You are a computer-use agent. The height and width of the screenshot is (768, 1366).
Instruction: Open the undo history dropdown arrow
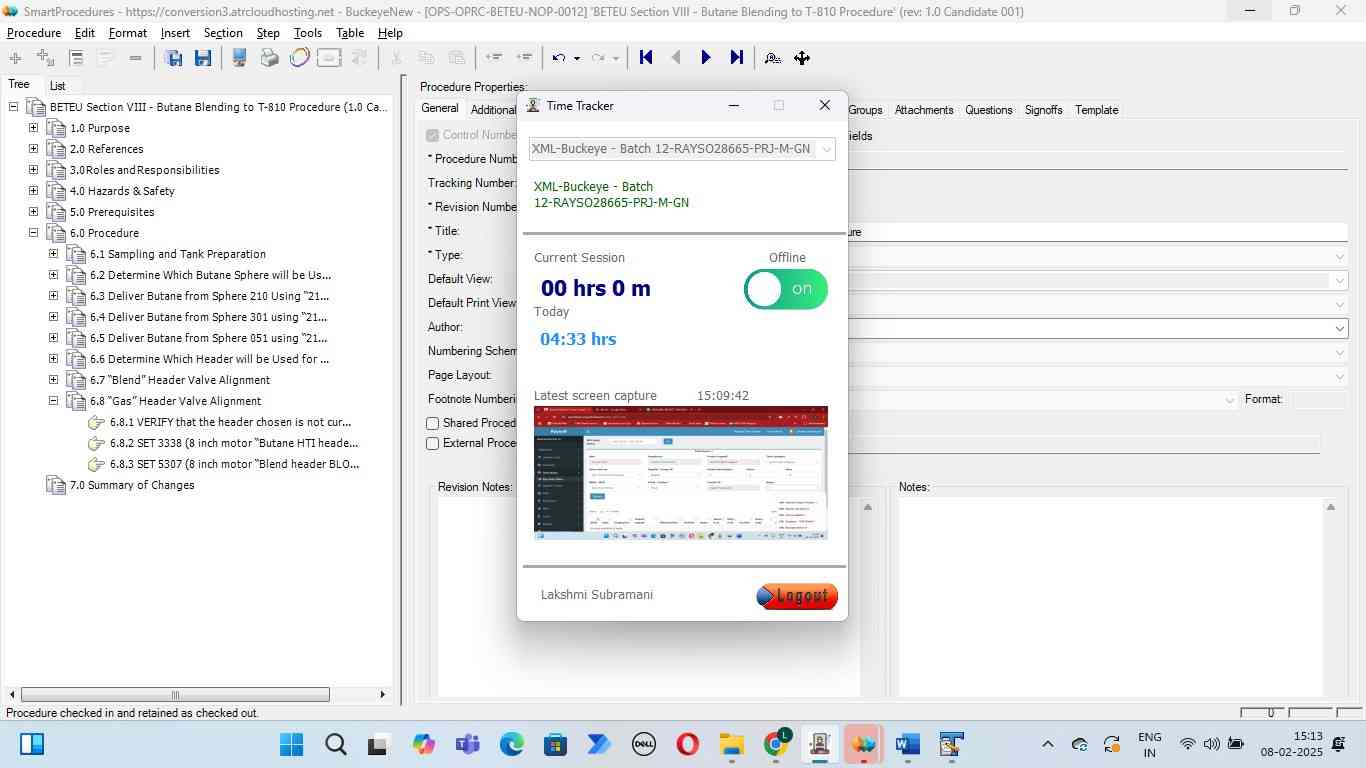577,58
